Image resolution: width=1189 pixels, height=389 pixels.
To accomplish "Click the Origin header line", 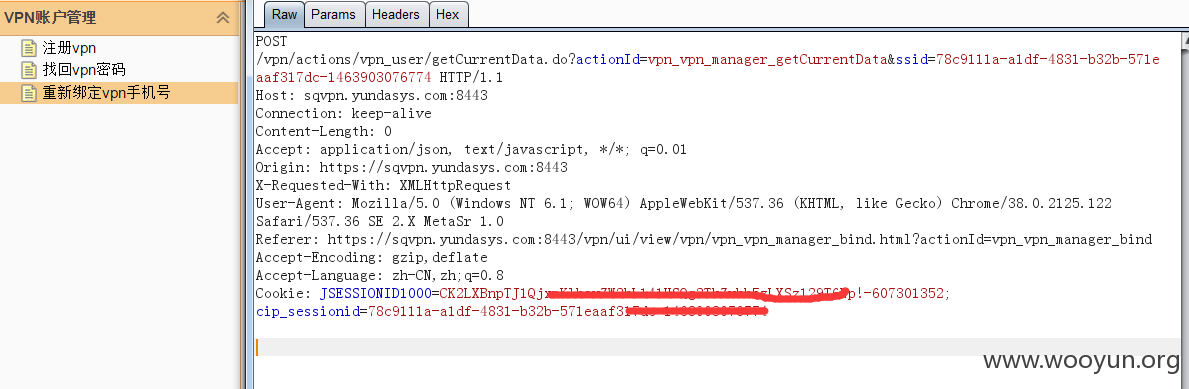I will coord(412,168).
